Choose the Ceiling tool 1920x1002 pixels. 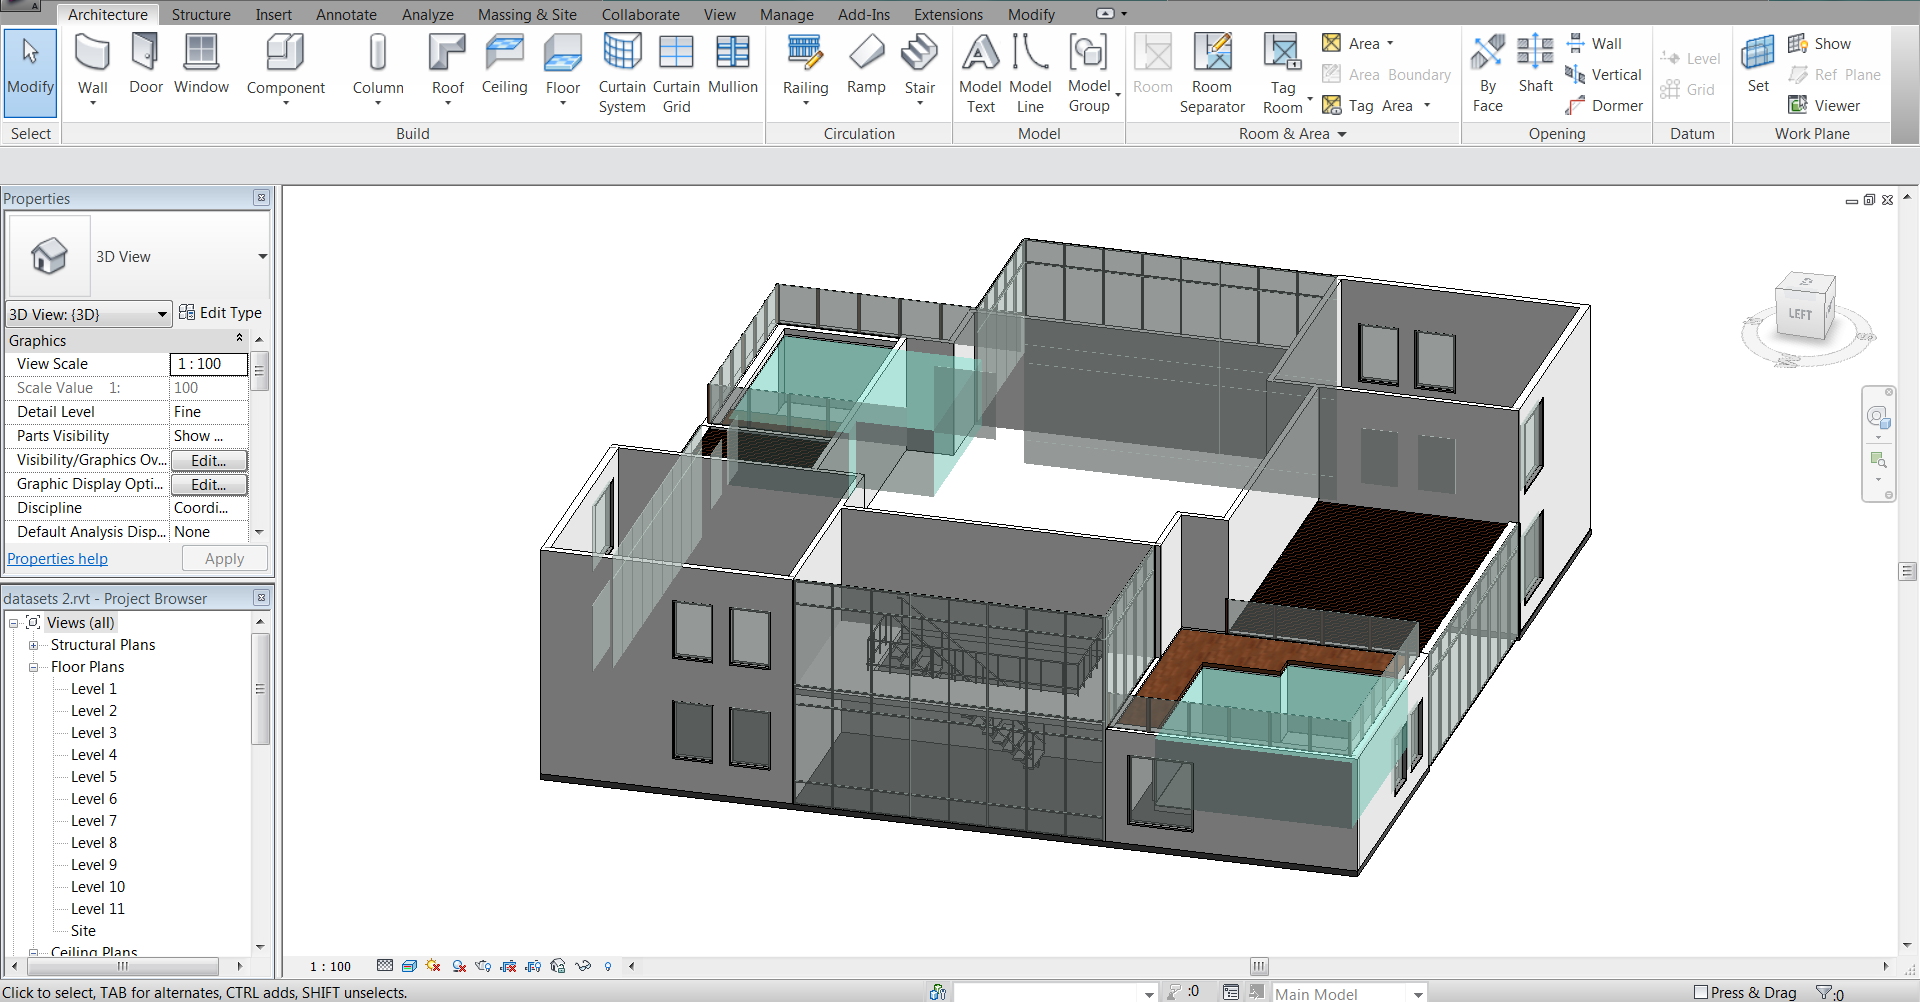click(504, 65)
